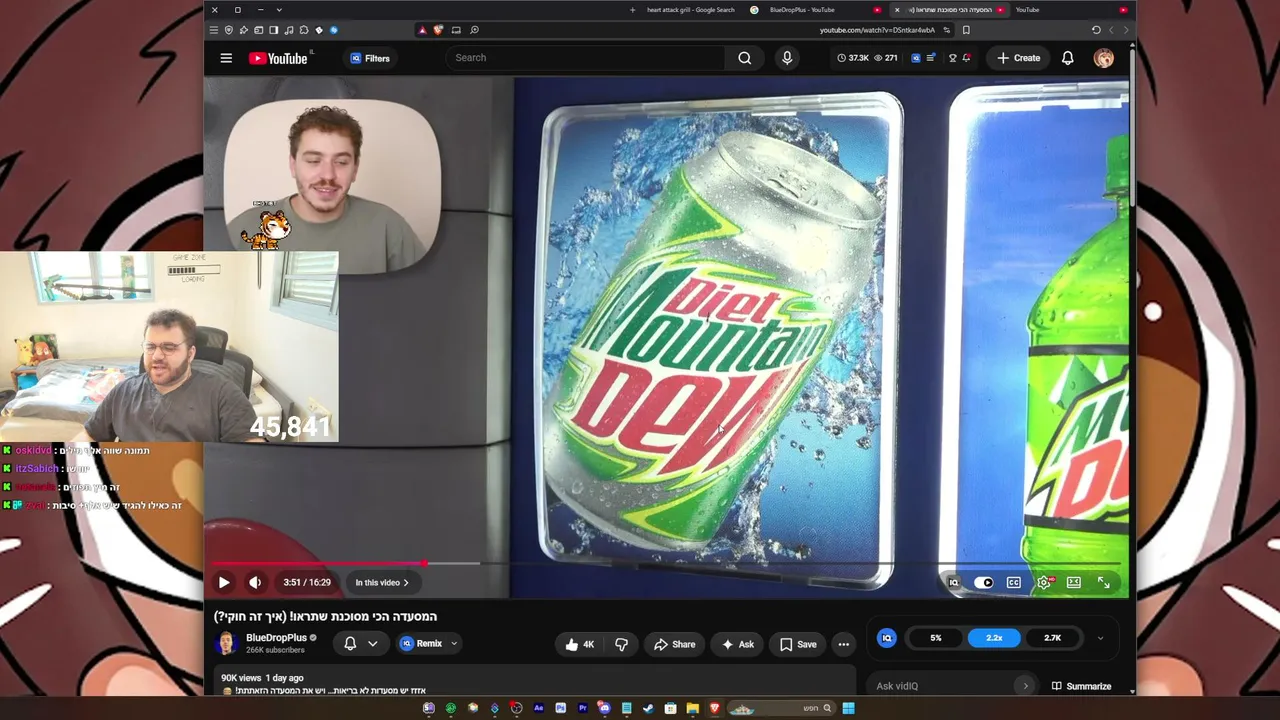The height and width of the screenshot is (720, 1280).
Task: Play the paused video
Action: coord(224,582)
